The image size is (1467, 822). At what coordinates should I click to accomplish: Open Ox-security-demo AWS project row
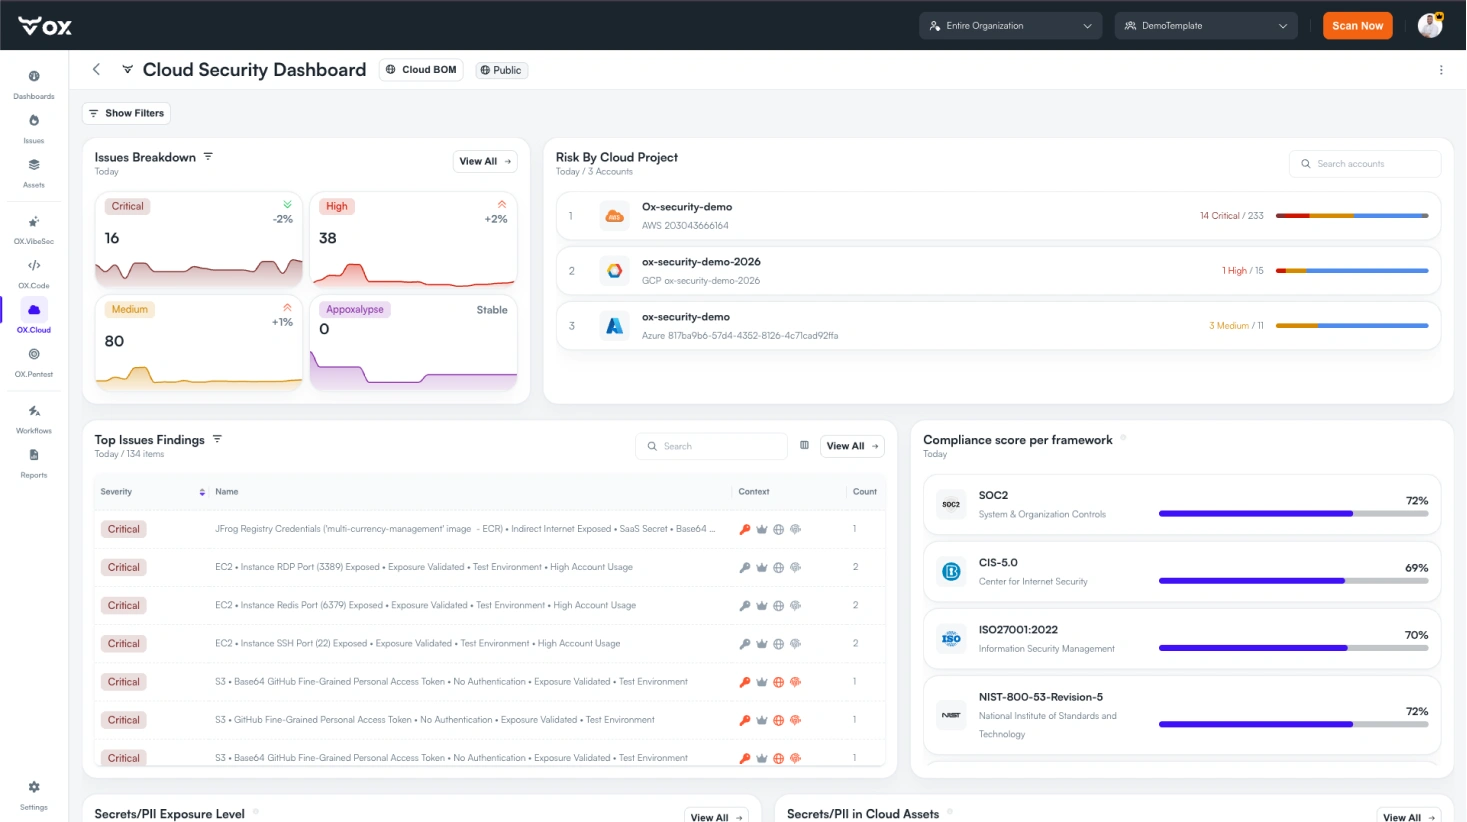click(998, 216)
